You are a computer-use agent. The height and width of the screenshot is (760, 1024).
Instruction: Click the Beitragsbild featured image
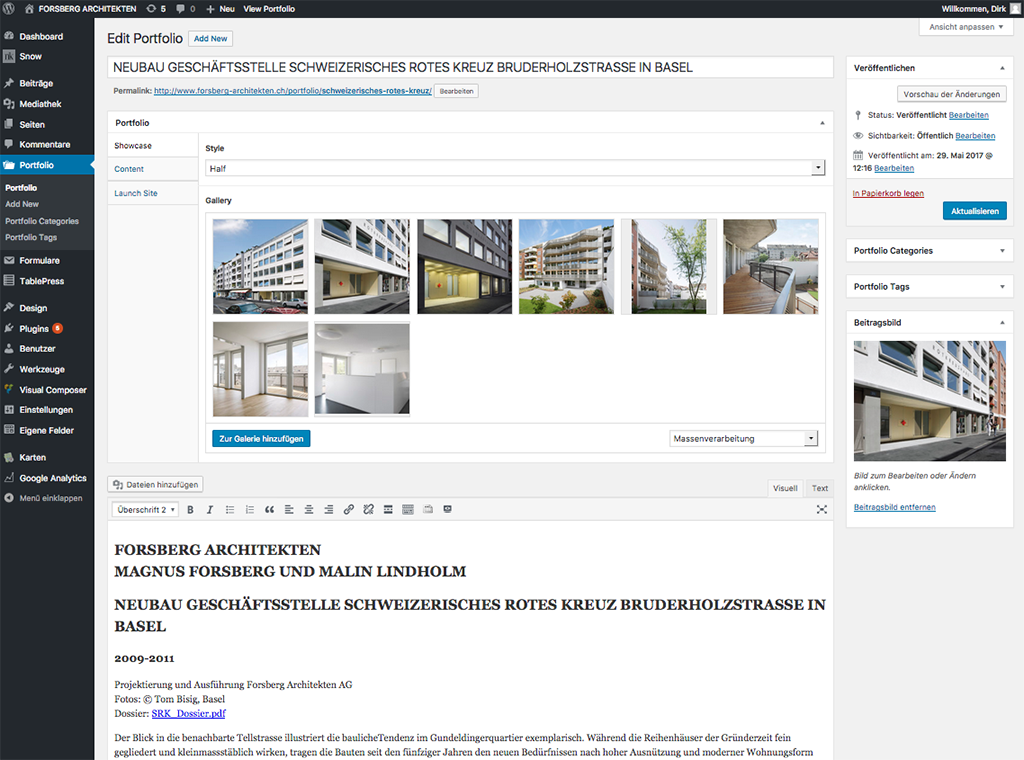[930, 401]
